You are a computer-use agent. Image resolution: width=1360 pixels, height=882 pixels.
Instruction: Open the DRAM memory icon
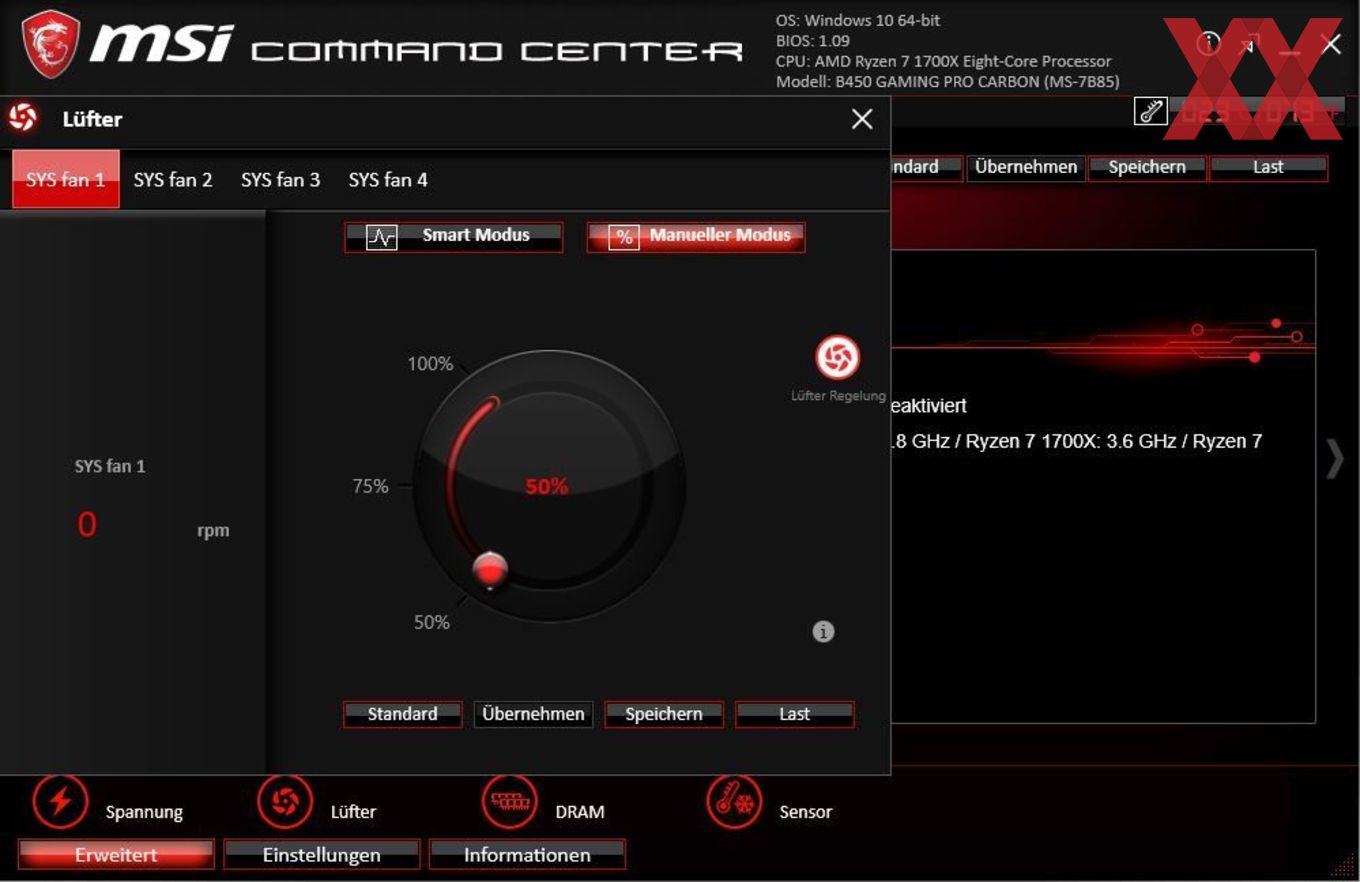(x=510, y=801)
